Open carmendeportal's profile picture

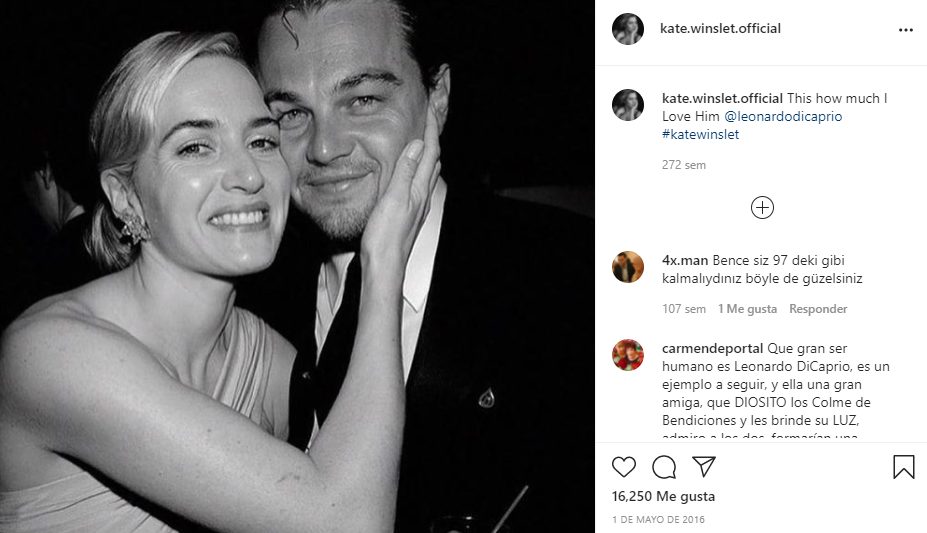tap(628, 355)
